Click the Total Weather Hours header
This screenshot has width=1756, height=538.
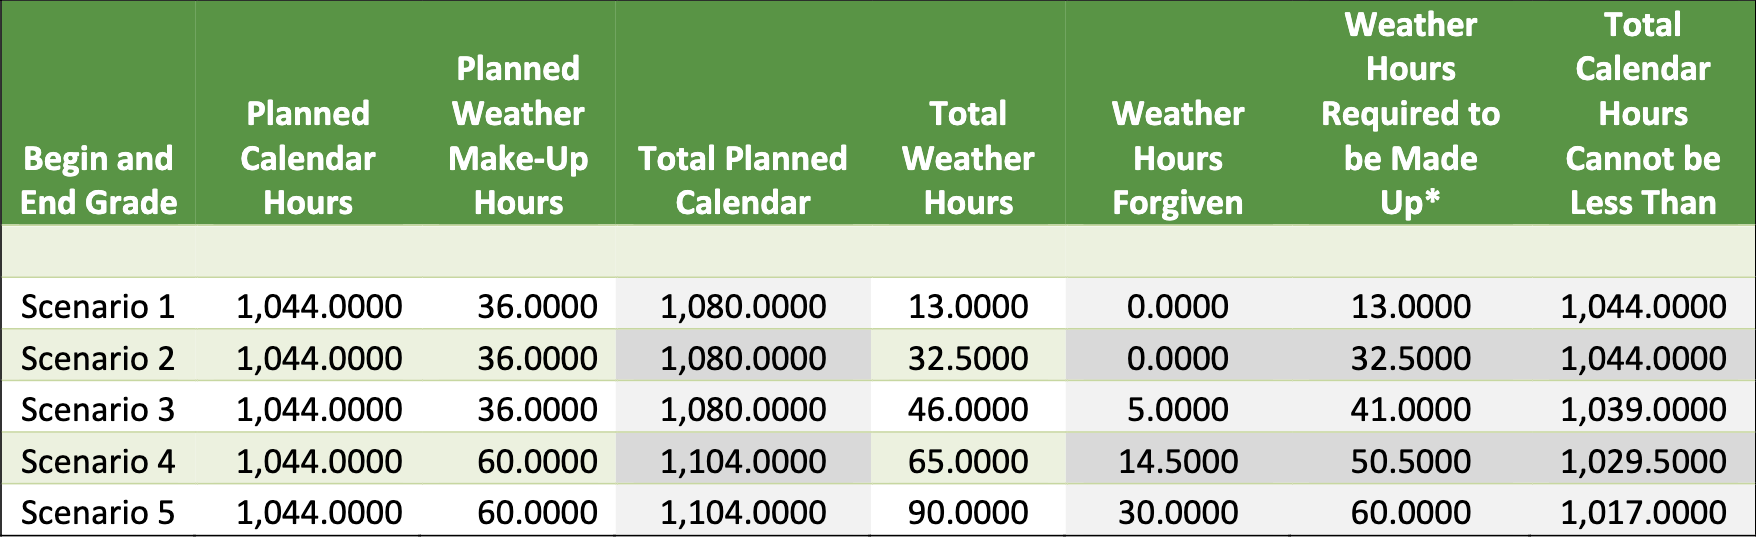pyautogui.click(x=968, y=158)
